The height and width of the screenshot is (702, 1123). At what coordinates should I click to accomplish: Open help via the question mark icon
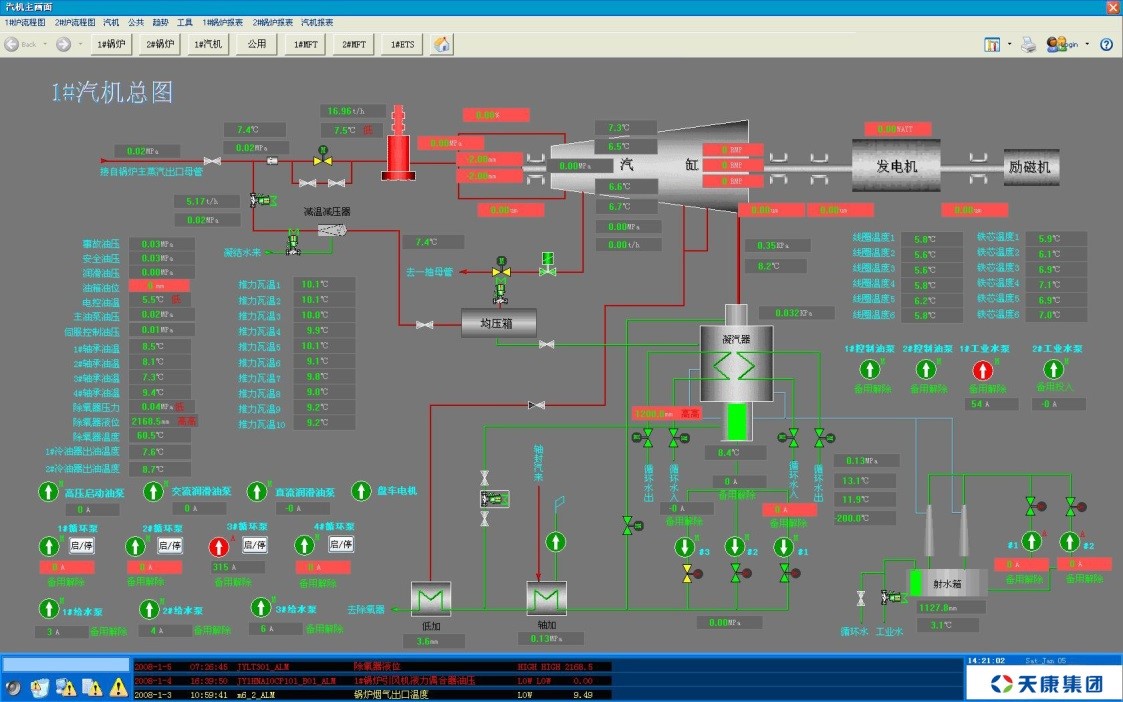pos(1106,44)
